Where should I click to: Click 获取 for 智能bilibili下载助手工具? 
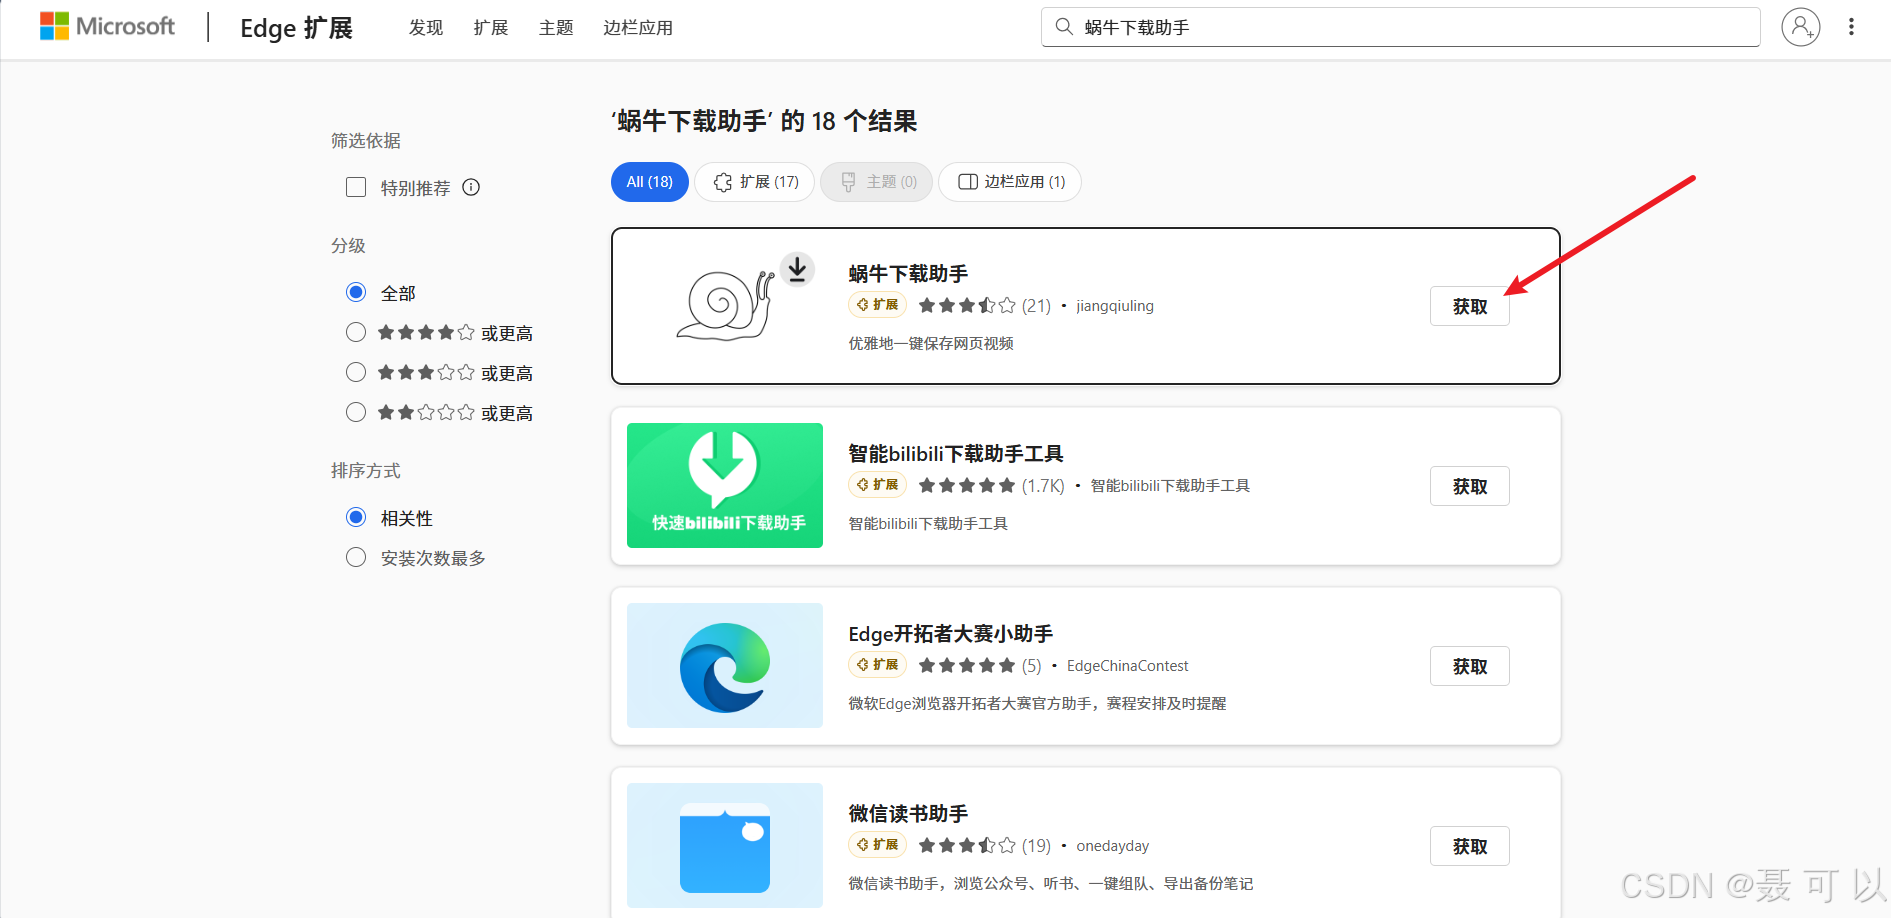pos(1470,486)
